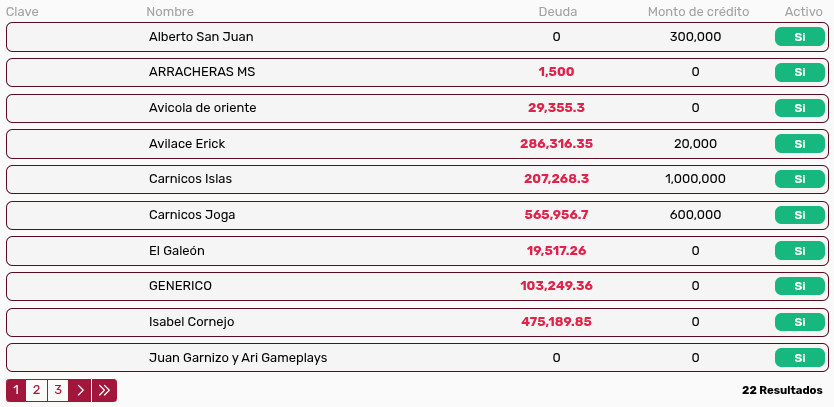834x407 pixels.
Task: Select Carnicos Joga client name
Action: (192, 215)
